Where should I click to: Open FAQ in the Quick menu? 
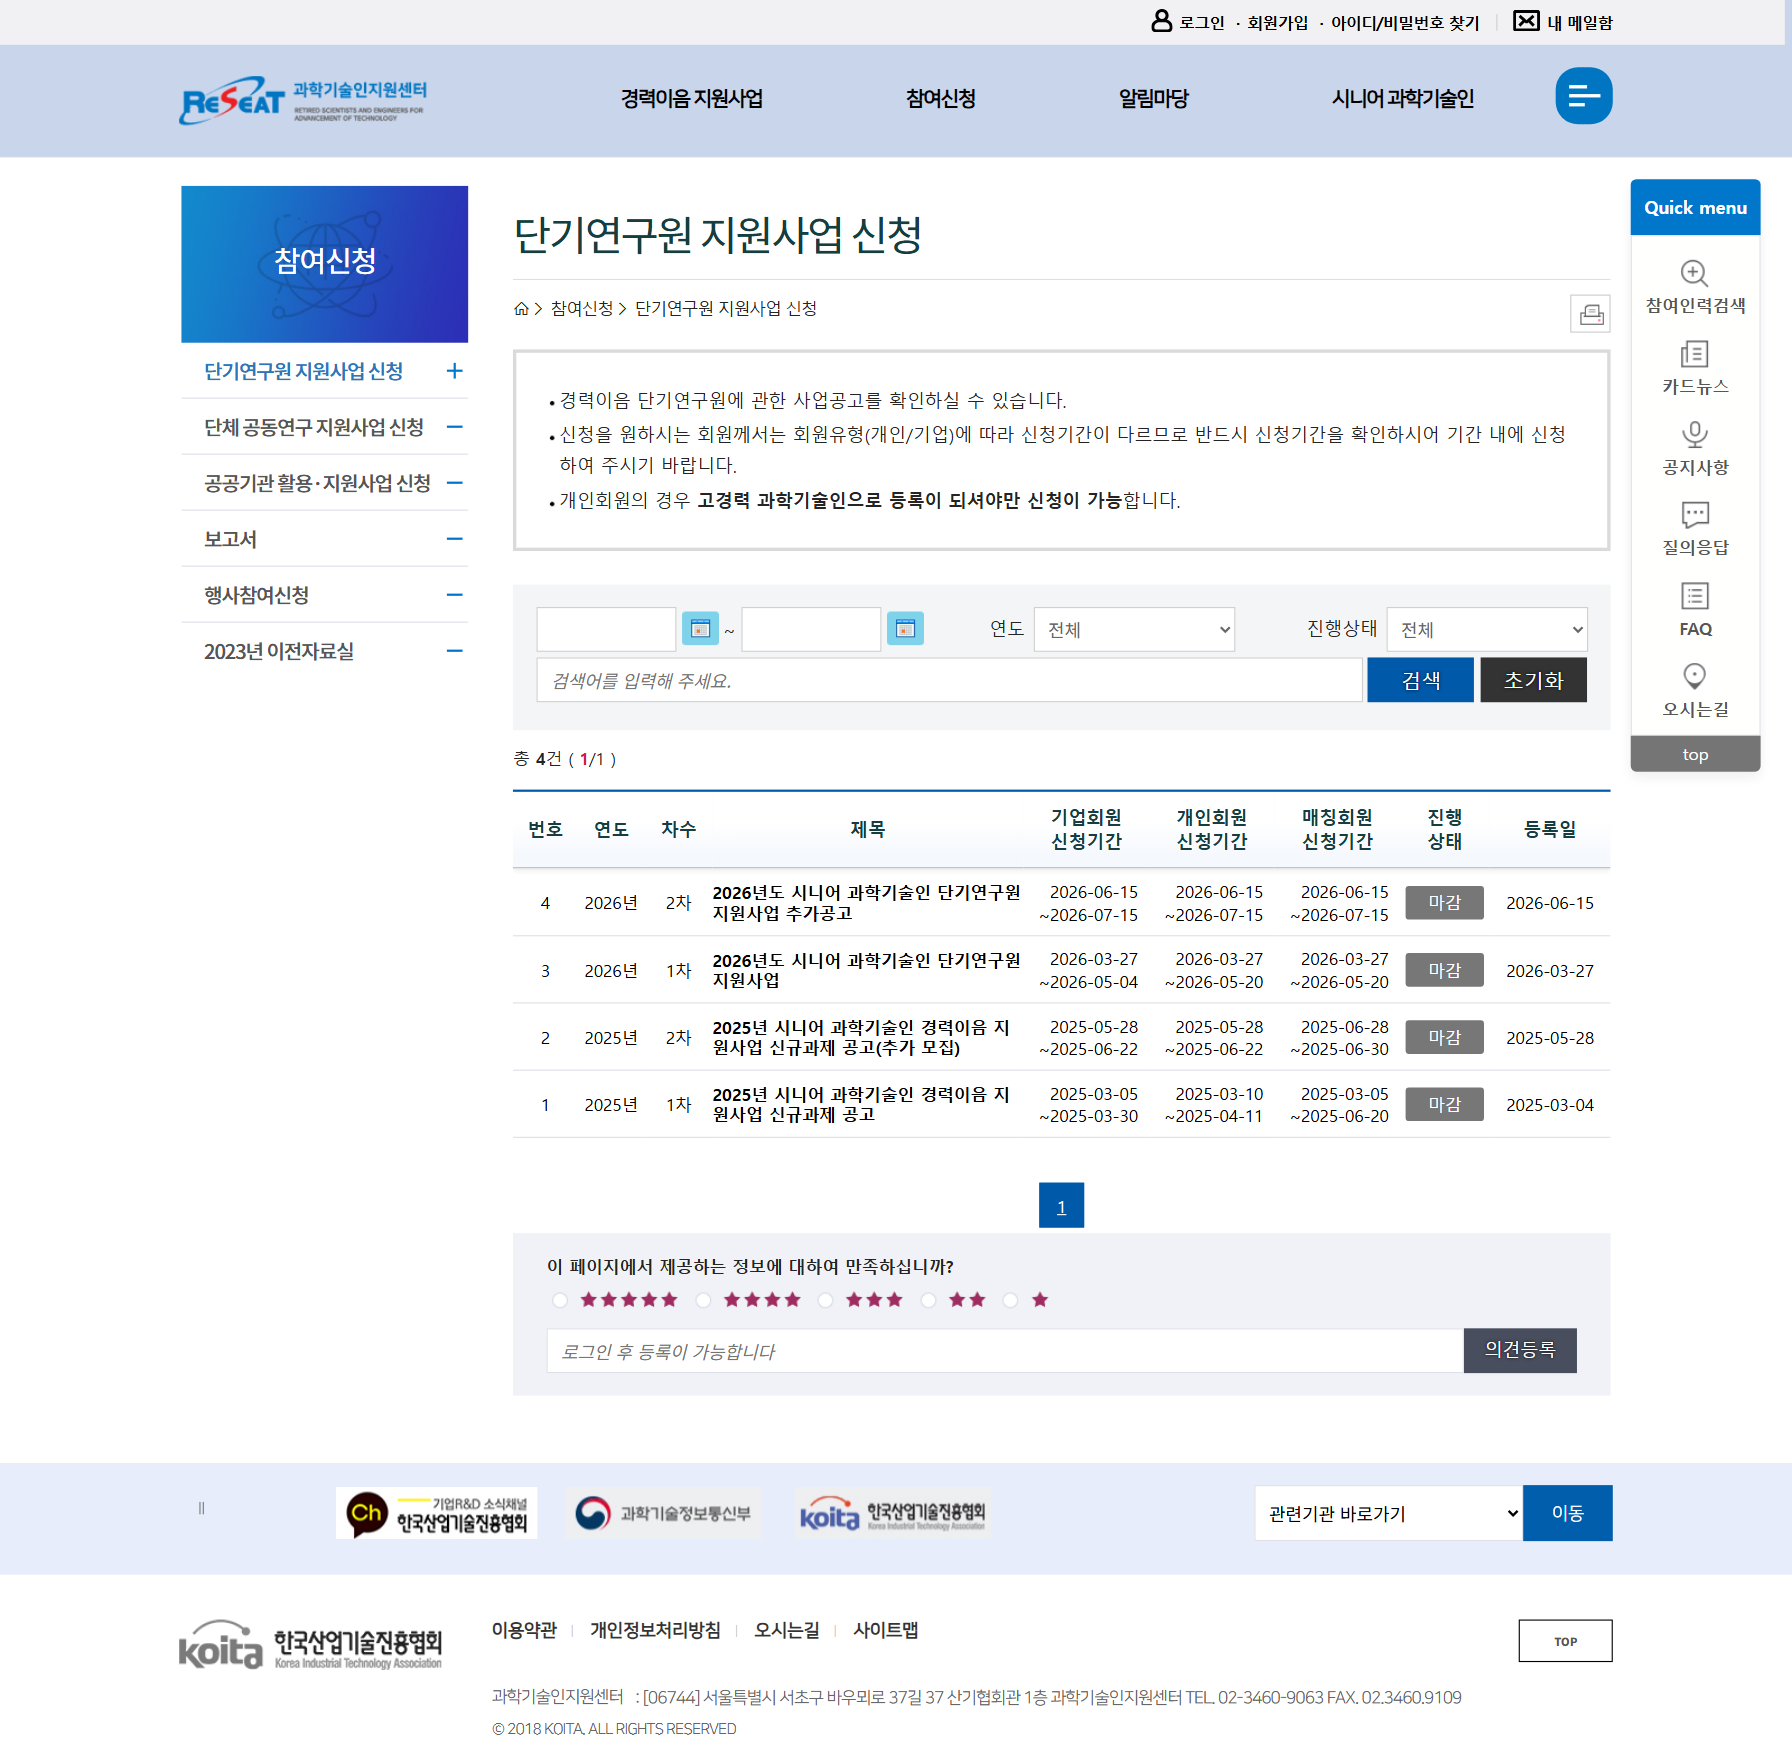(1695, 610)
